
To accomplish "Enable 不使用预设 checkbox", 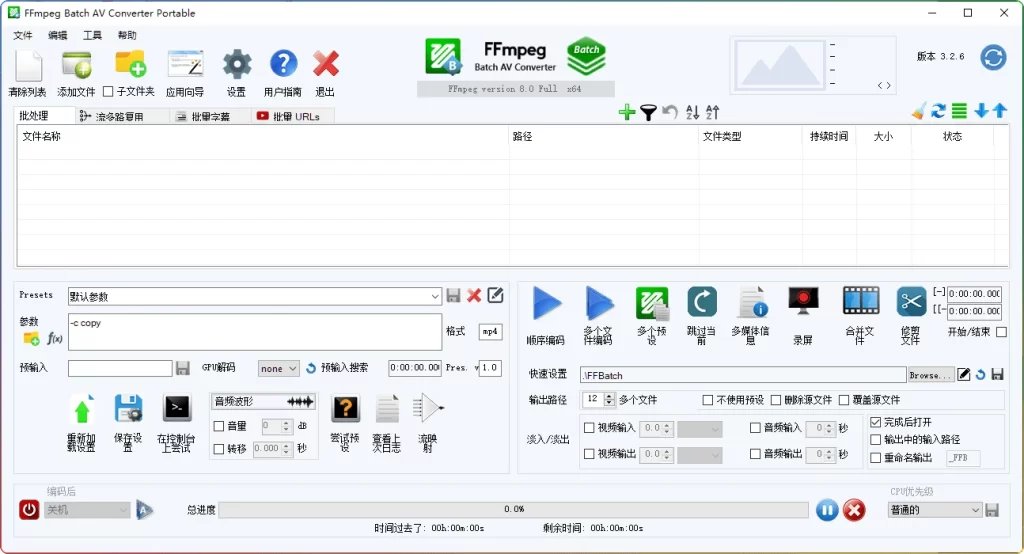I will 707,400.
